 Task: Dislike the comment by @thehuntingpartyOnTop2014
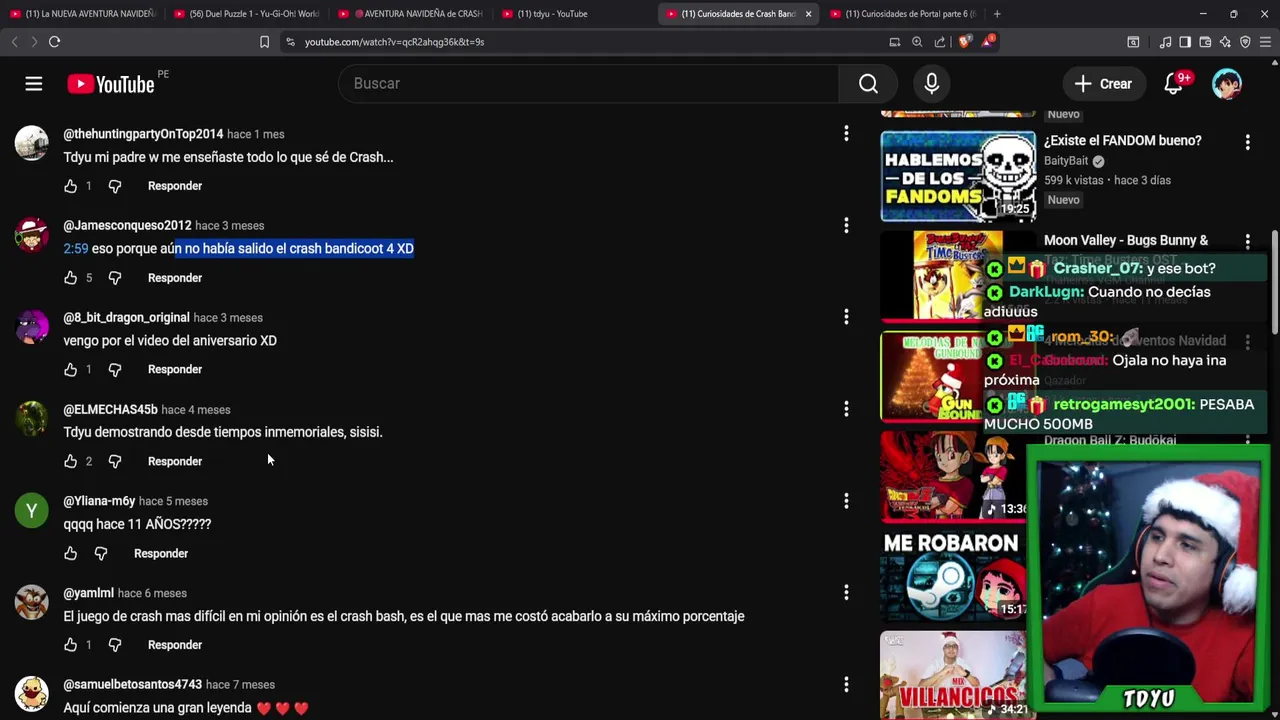114,186
